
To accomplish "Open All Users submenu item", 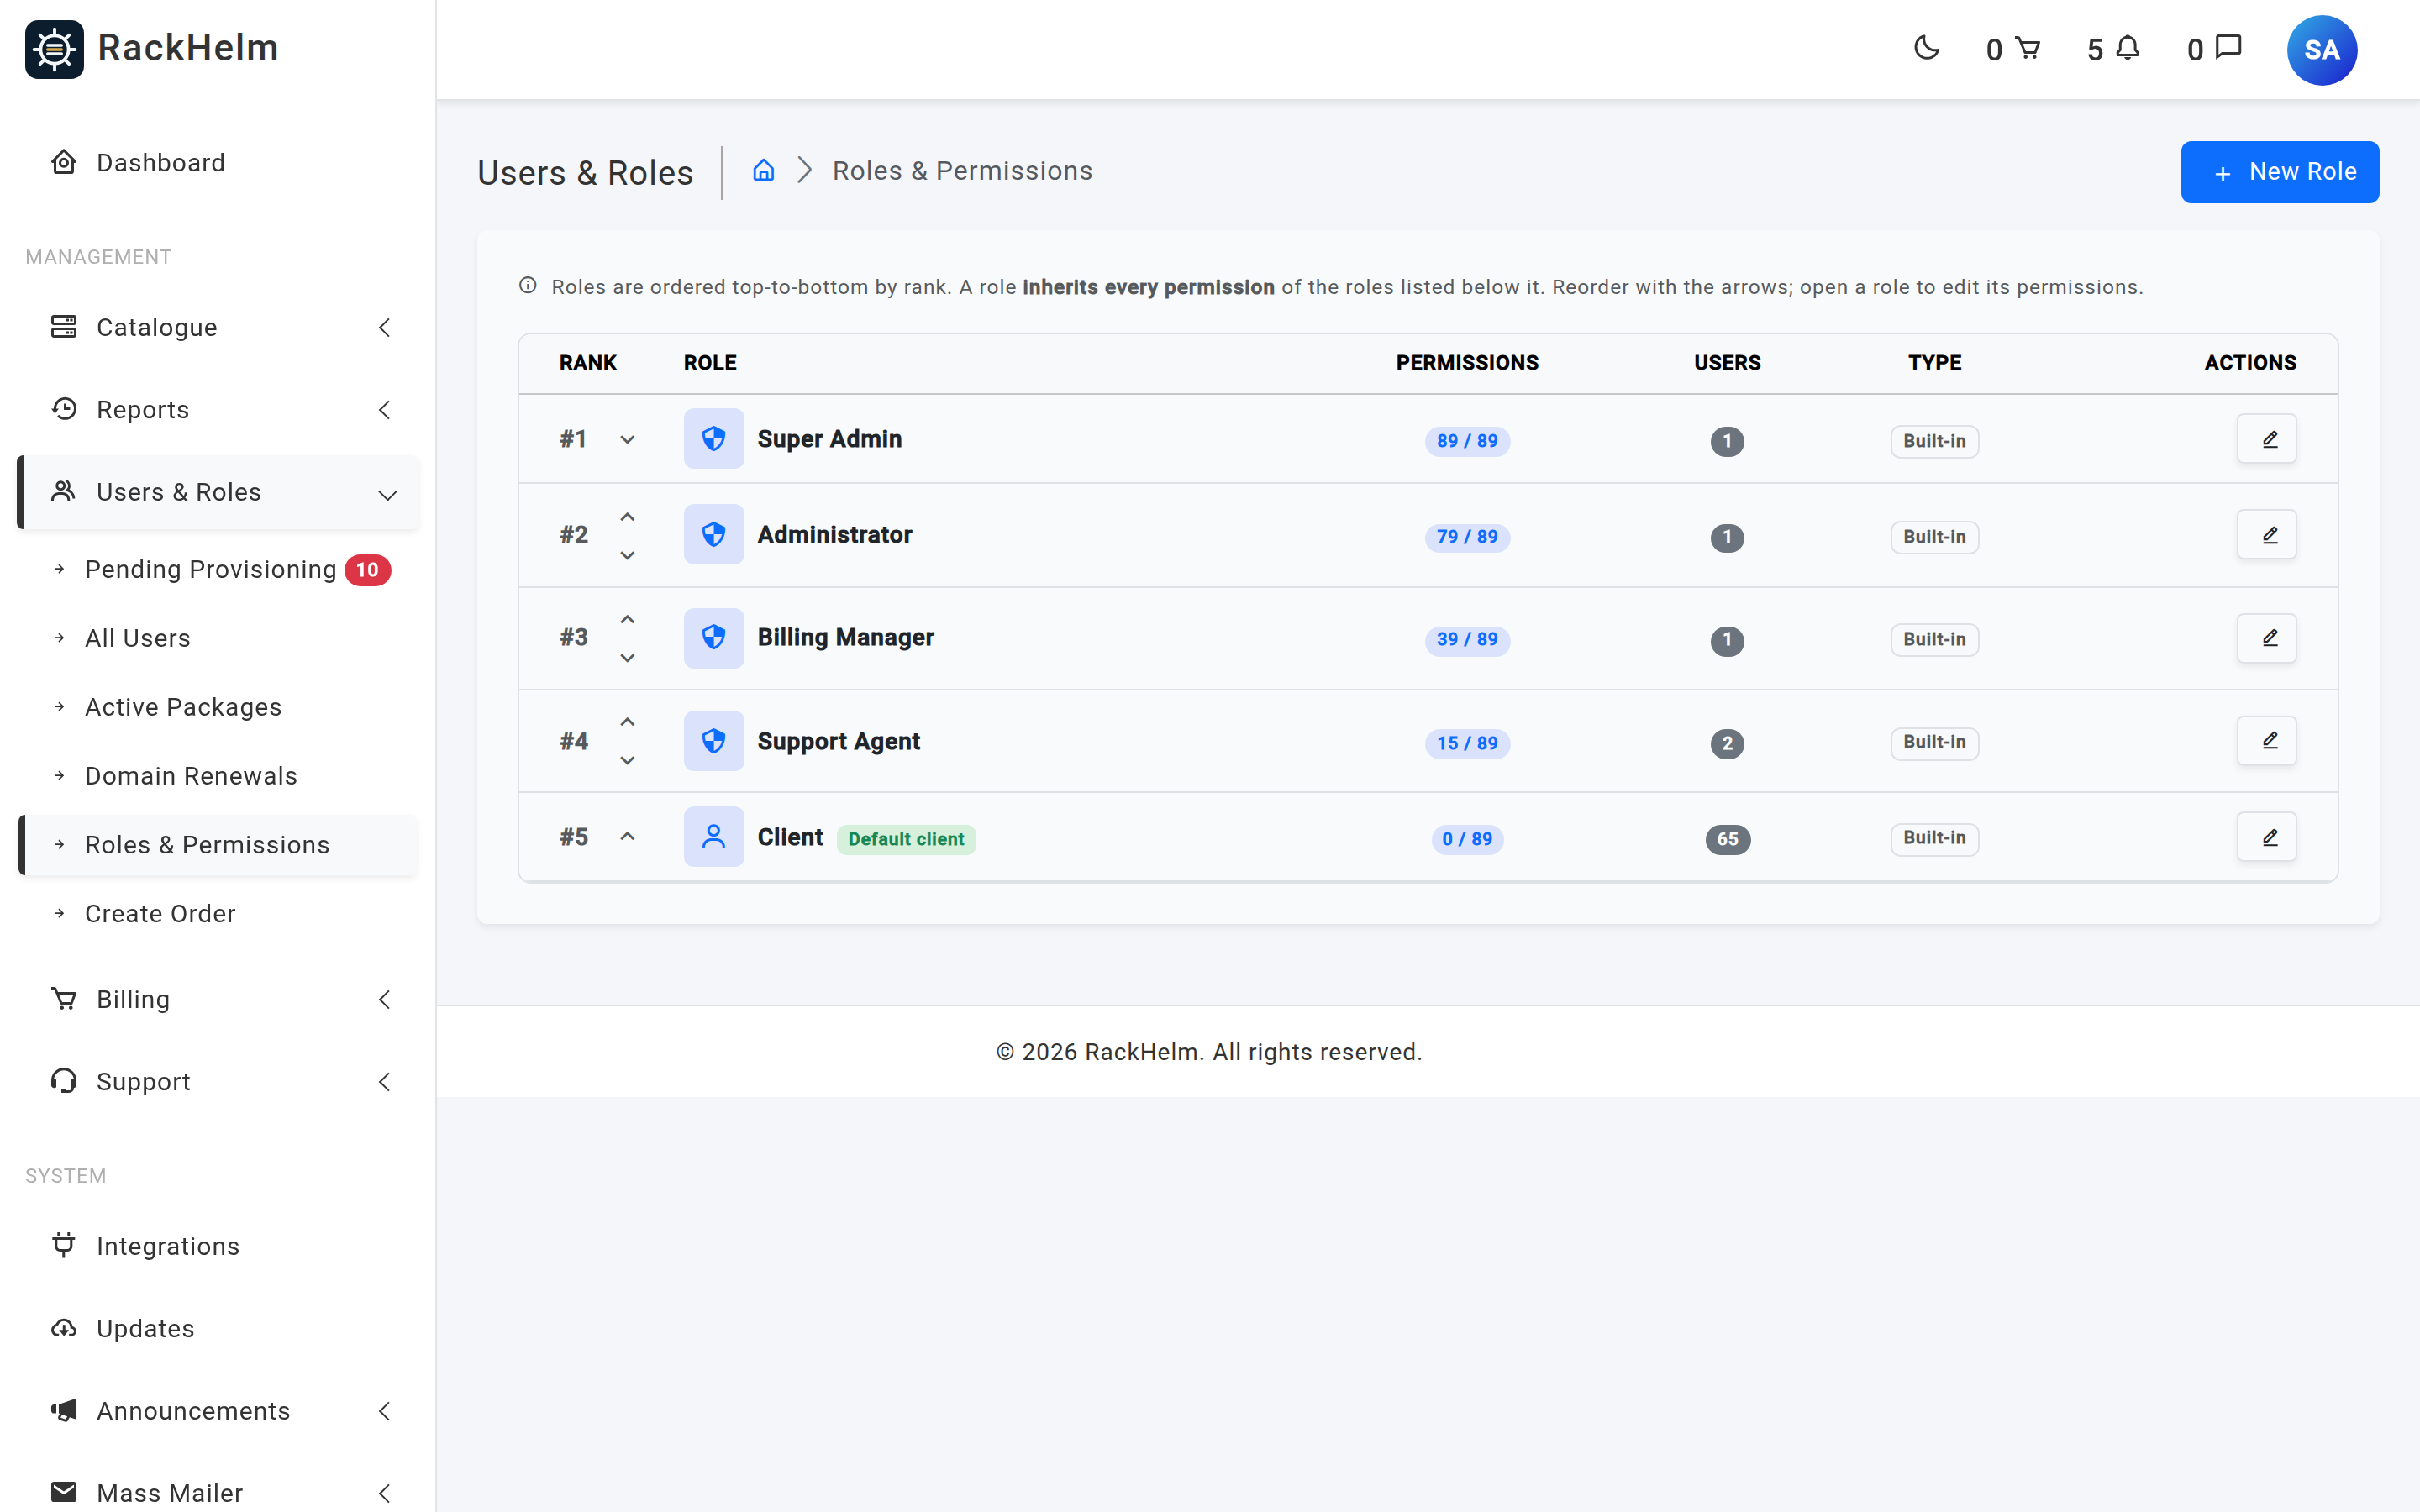I will tap(218, 638).
